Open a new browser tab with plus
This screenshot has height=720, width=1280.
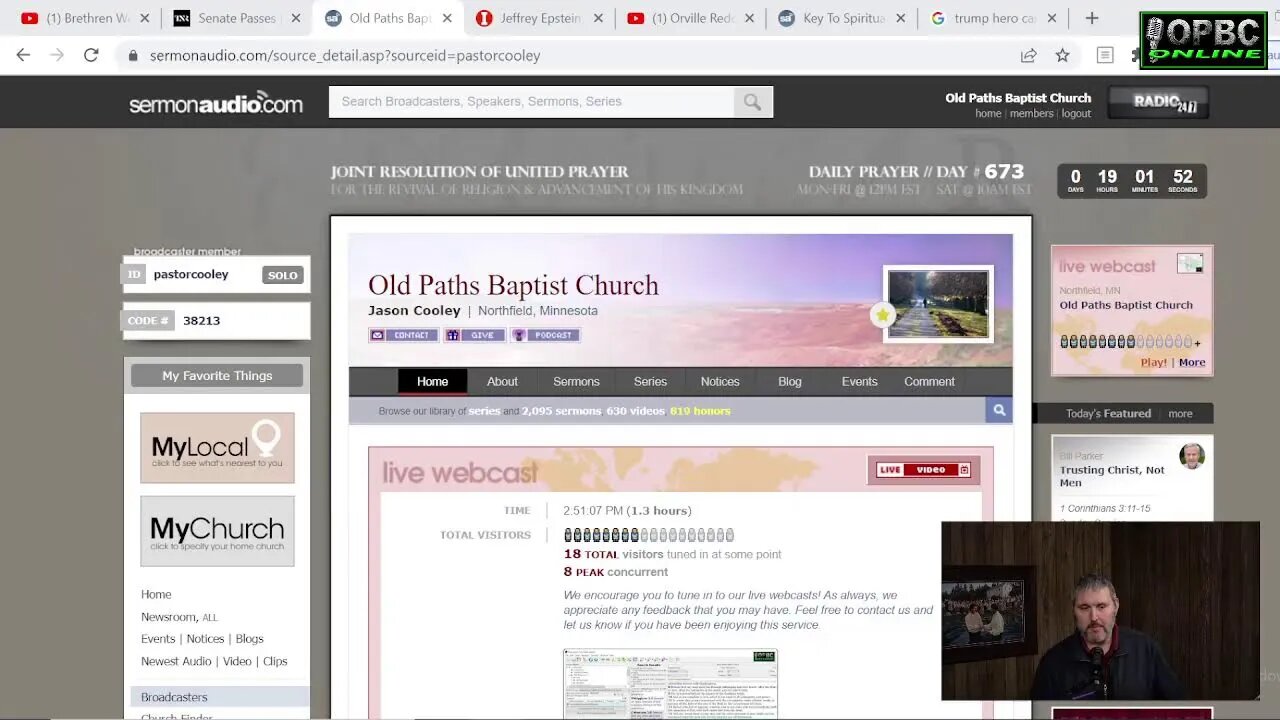(x=1092, y=18)
